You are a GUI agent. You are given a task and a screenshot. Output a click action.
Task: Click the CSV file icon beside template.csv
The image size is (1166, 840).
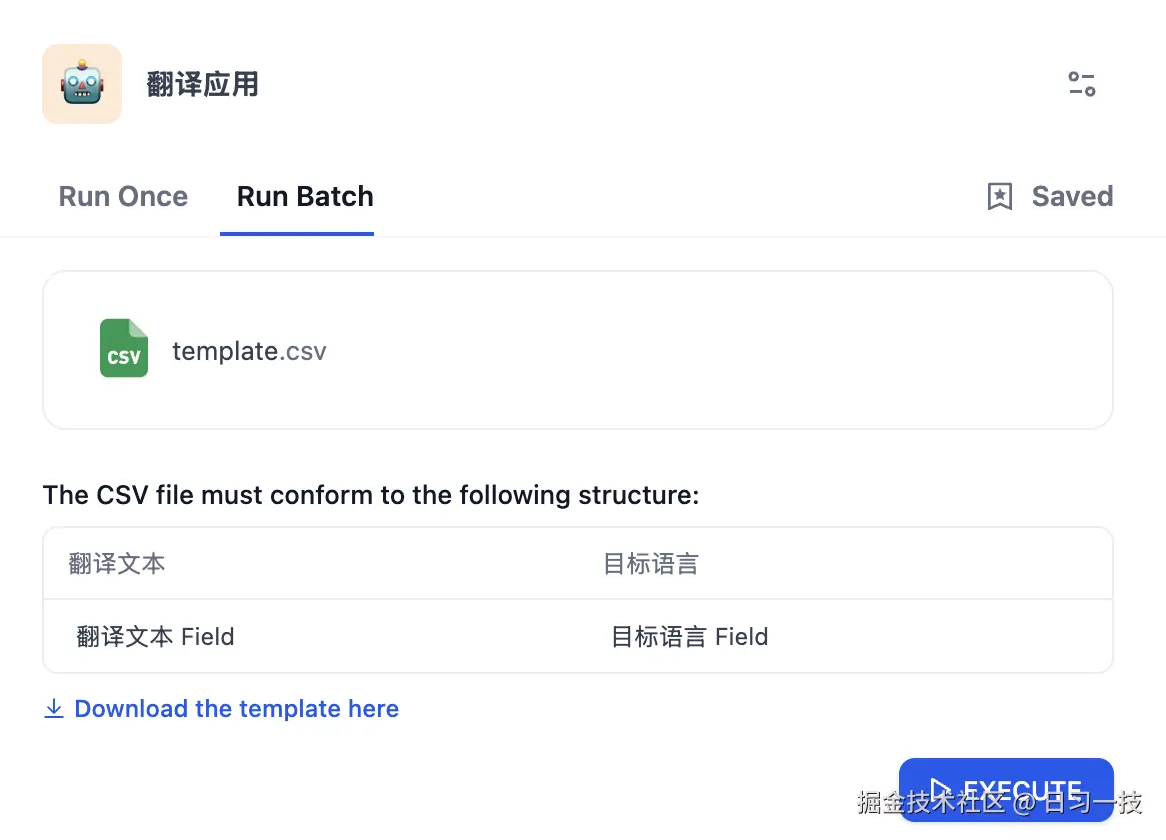click(124, 349)
